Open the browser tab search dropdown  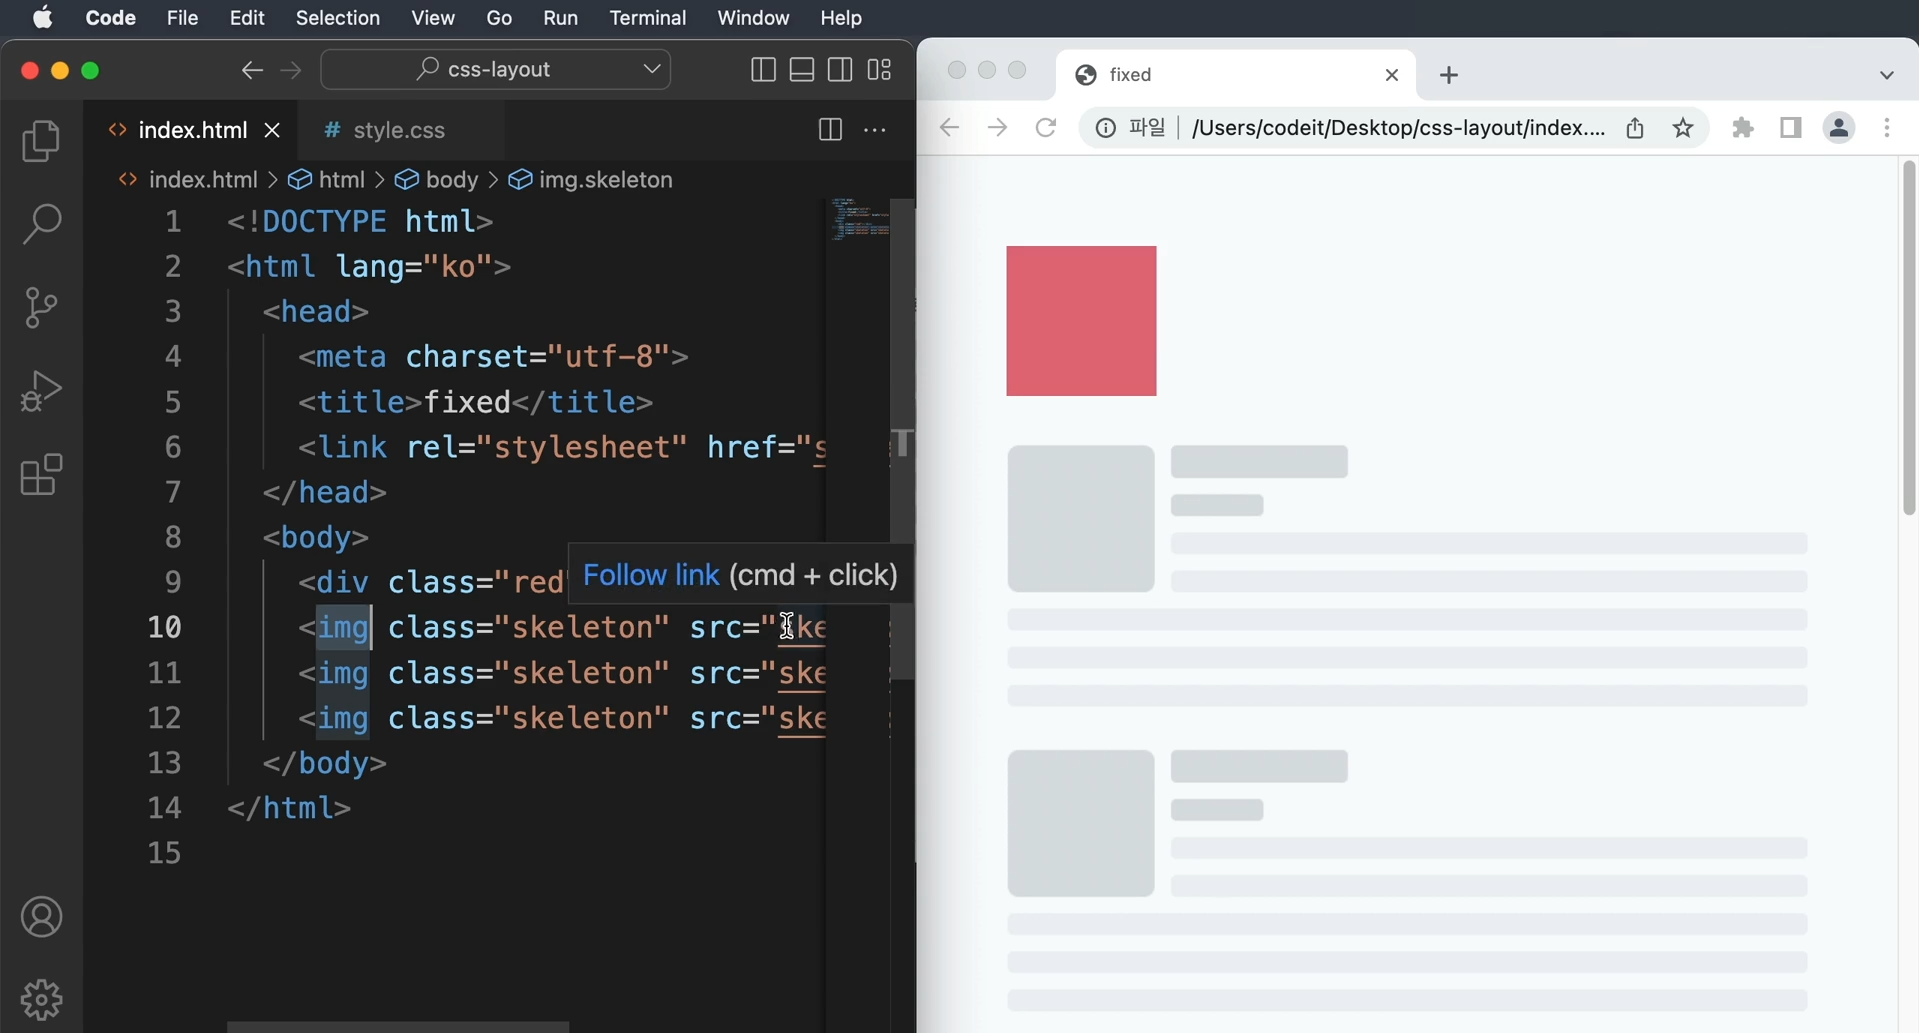pyautogui.click(x=1887, y=75)
